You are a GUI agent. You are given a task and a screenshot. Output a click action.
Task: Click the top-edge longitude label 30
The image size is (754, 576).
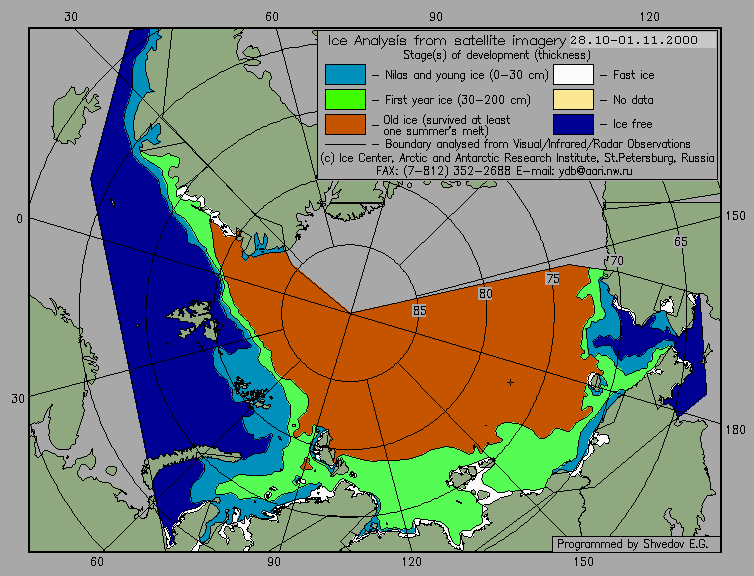[x=71, y=17]
